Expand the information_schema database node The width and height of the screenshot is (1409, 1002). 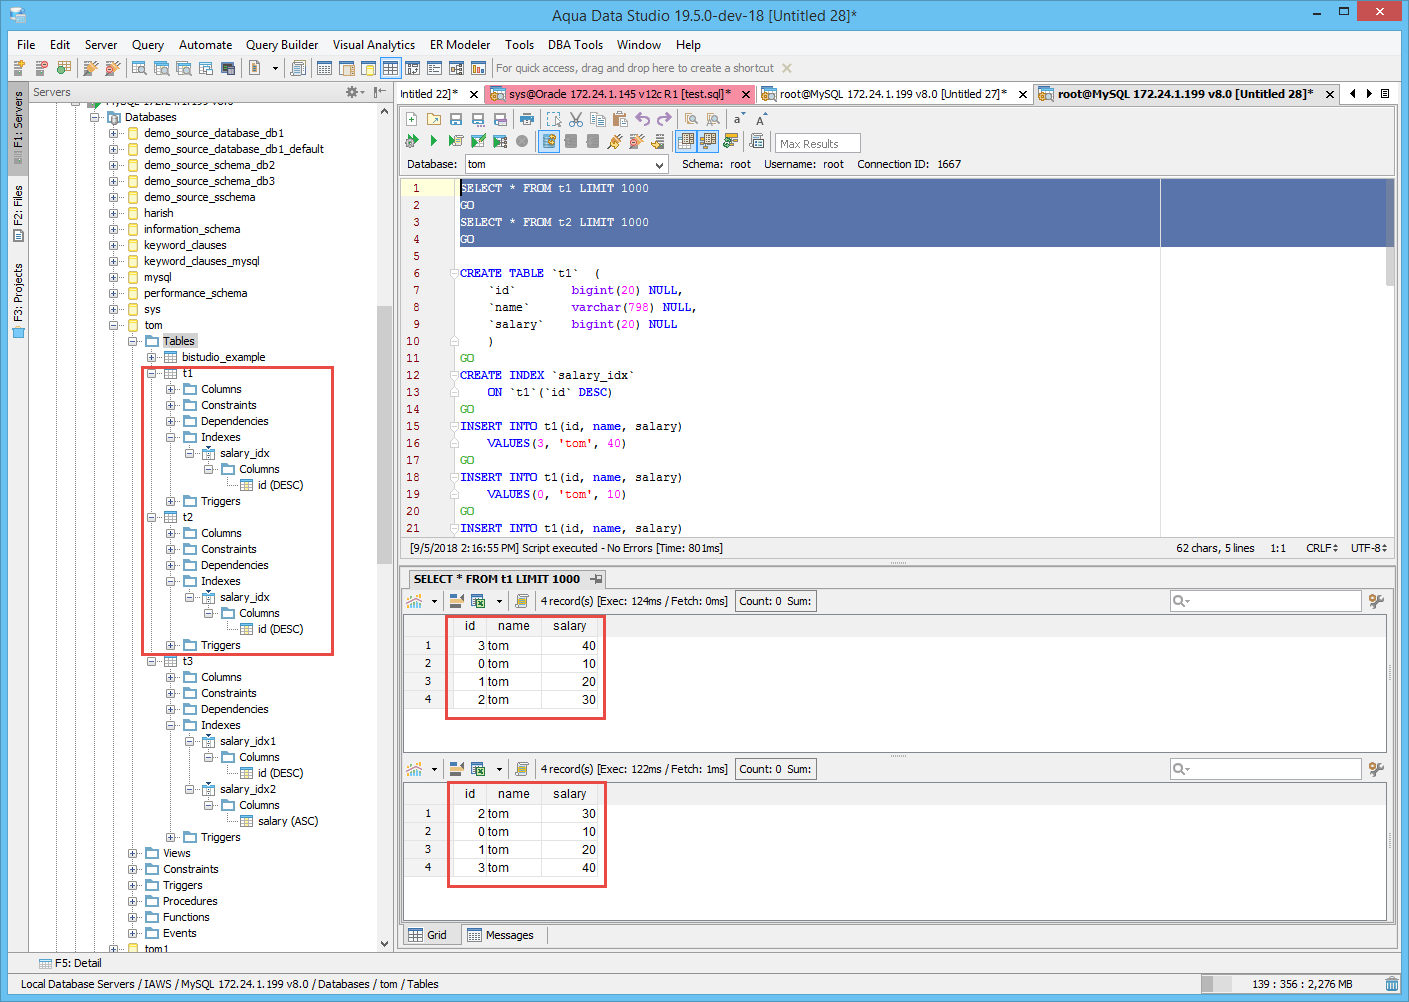coord(114,229)
